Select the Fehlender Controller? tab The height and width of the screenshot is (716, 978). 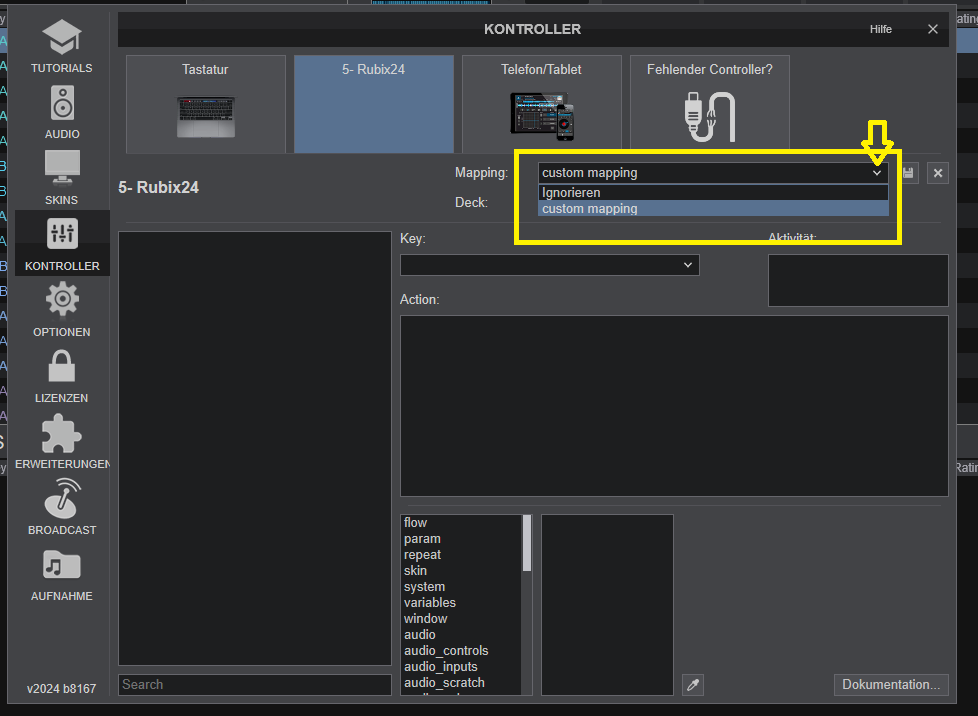click(710, 104)
